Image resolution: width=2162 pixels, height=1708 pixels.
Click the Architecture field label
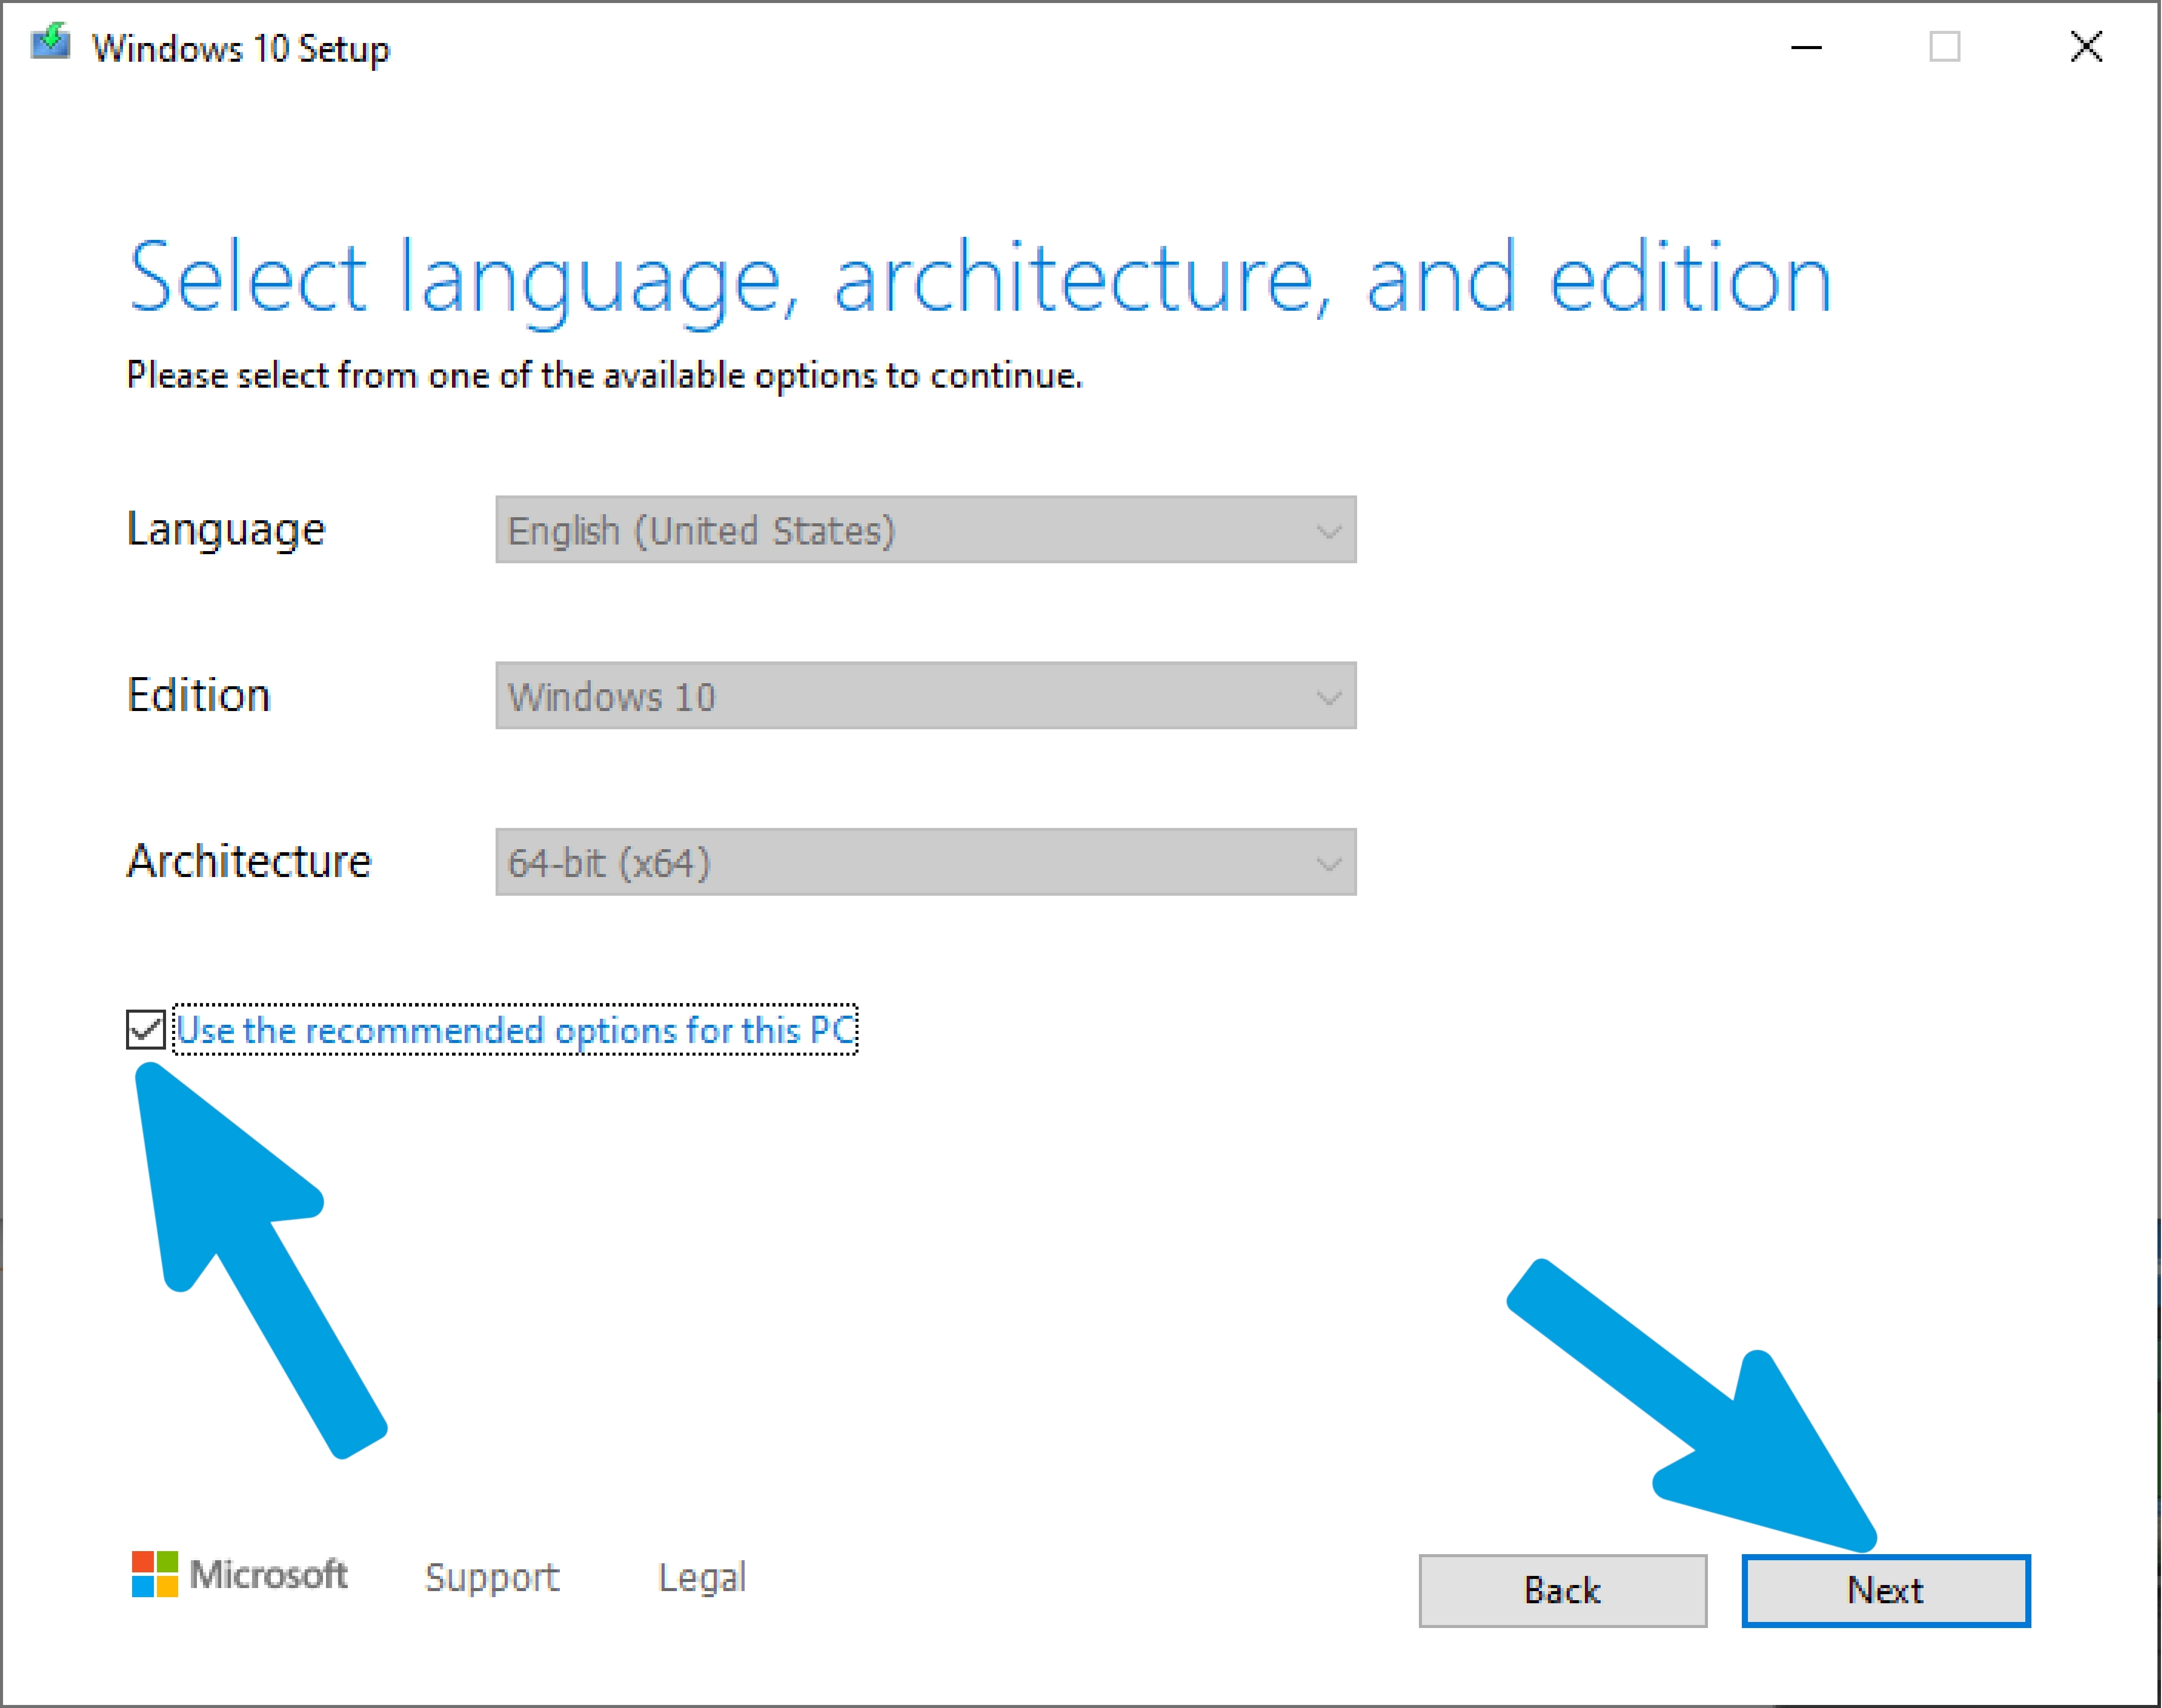(249, 861)
